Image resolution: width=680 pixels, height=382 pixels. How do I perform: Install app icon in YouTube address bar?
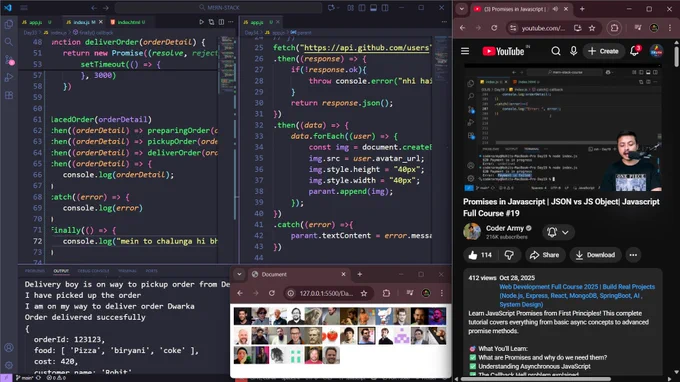577,28
